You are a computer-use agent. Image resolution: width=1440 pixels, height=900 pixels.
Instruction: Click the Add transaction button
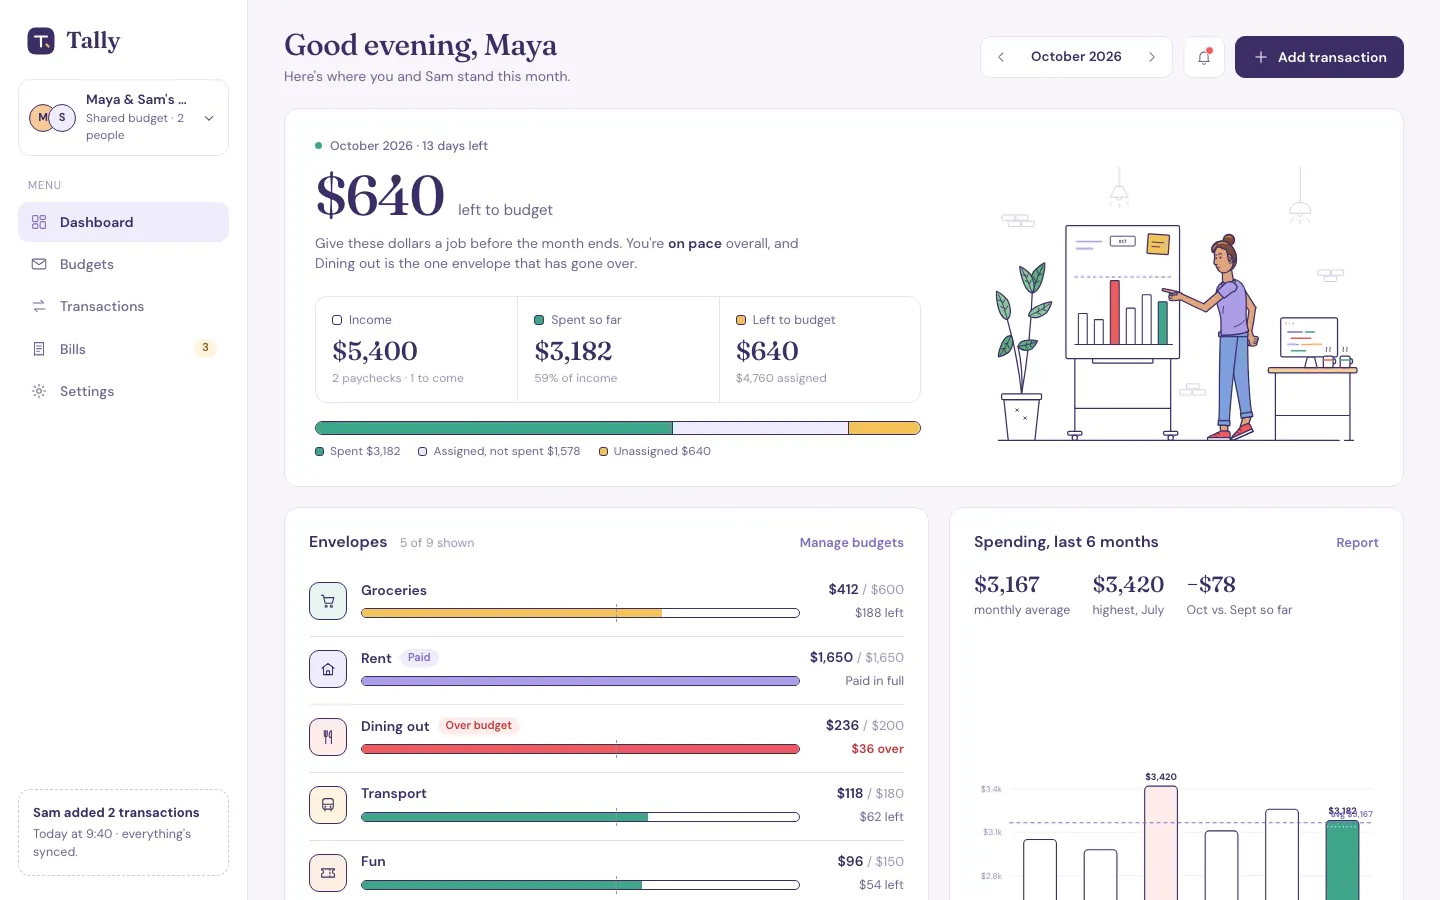(1319, 57)
